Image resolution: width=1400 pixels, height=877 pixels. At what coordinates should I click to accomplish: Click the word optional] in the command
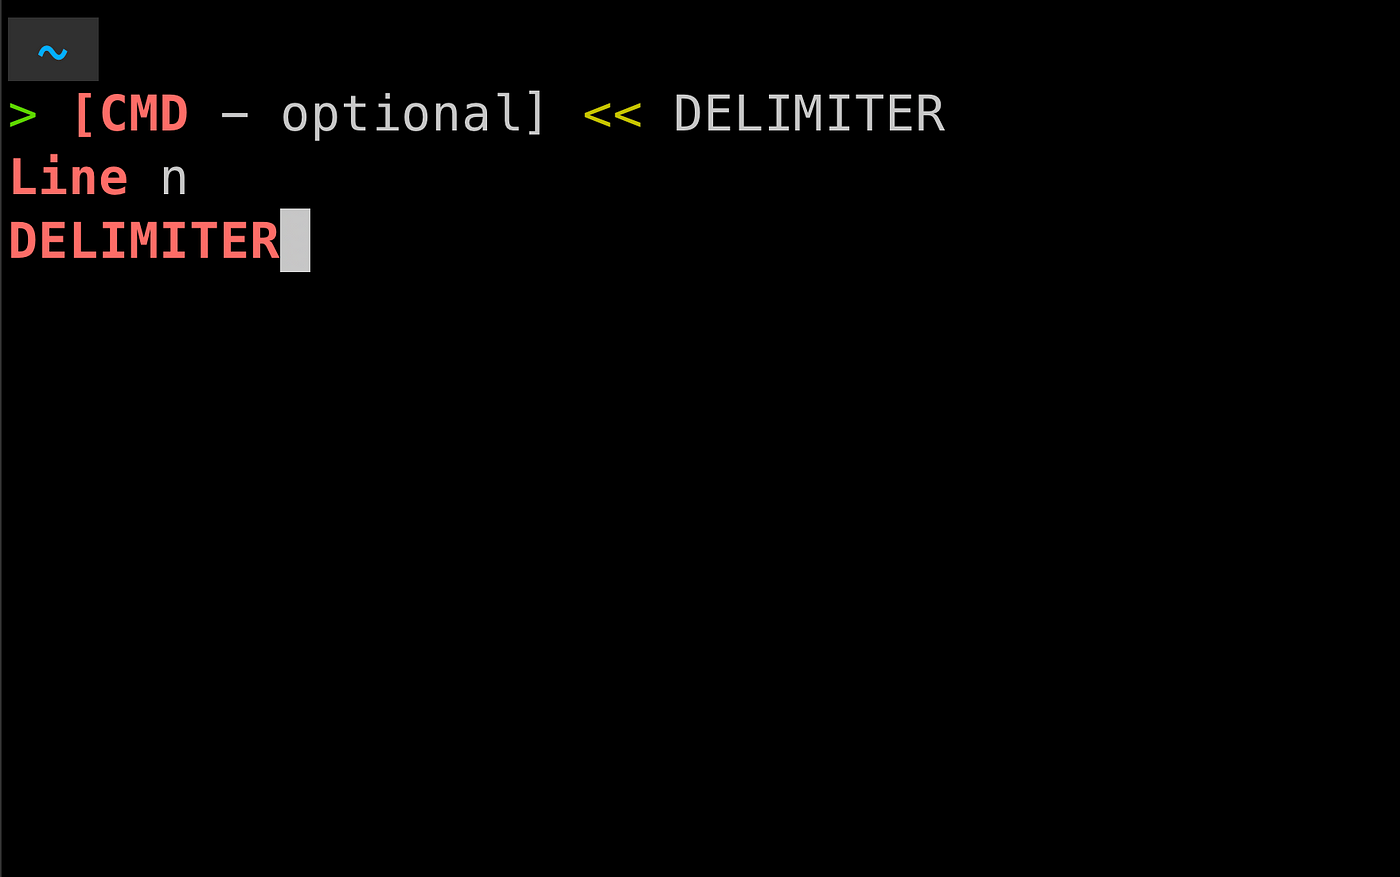coord(413,114)
